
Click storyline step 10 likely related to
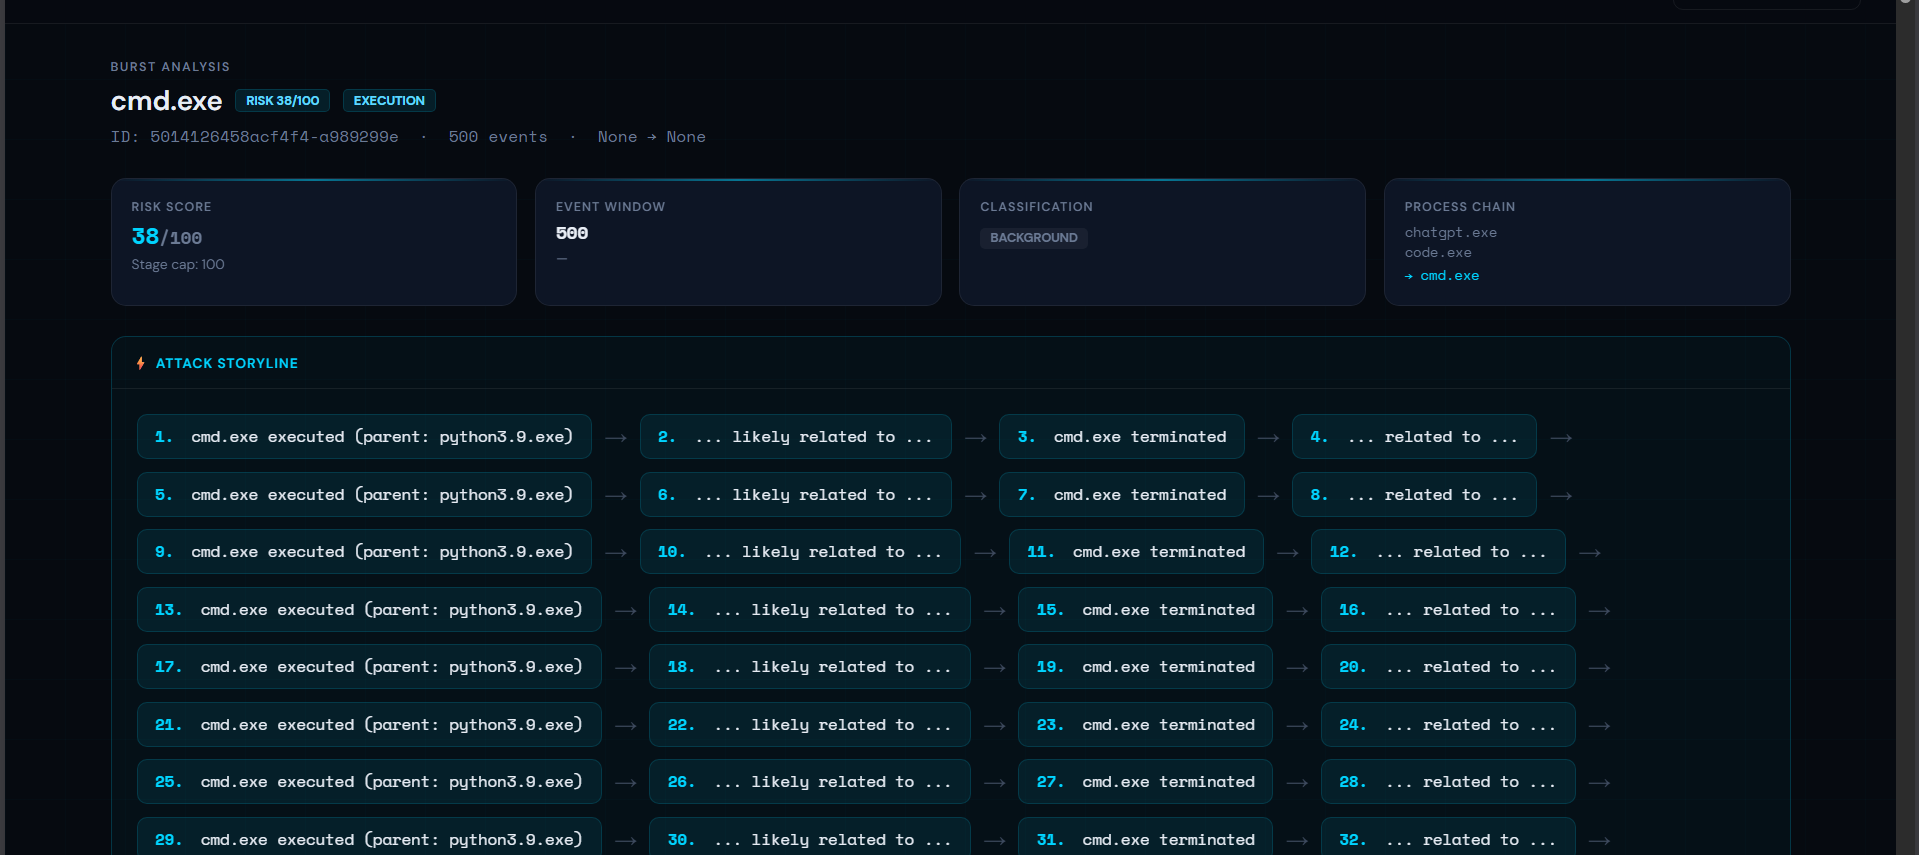click(800, 552)
